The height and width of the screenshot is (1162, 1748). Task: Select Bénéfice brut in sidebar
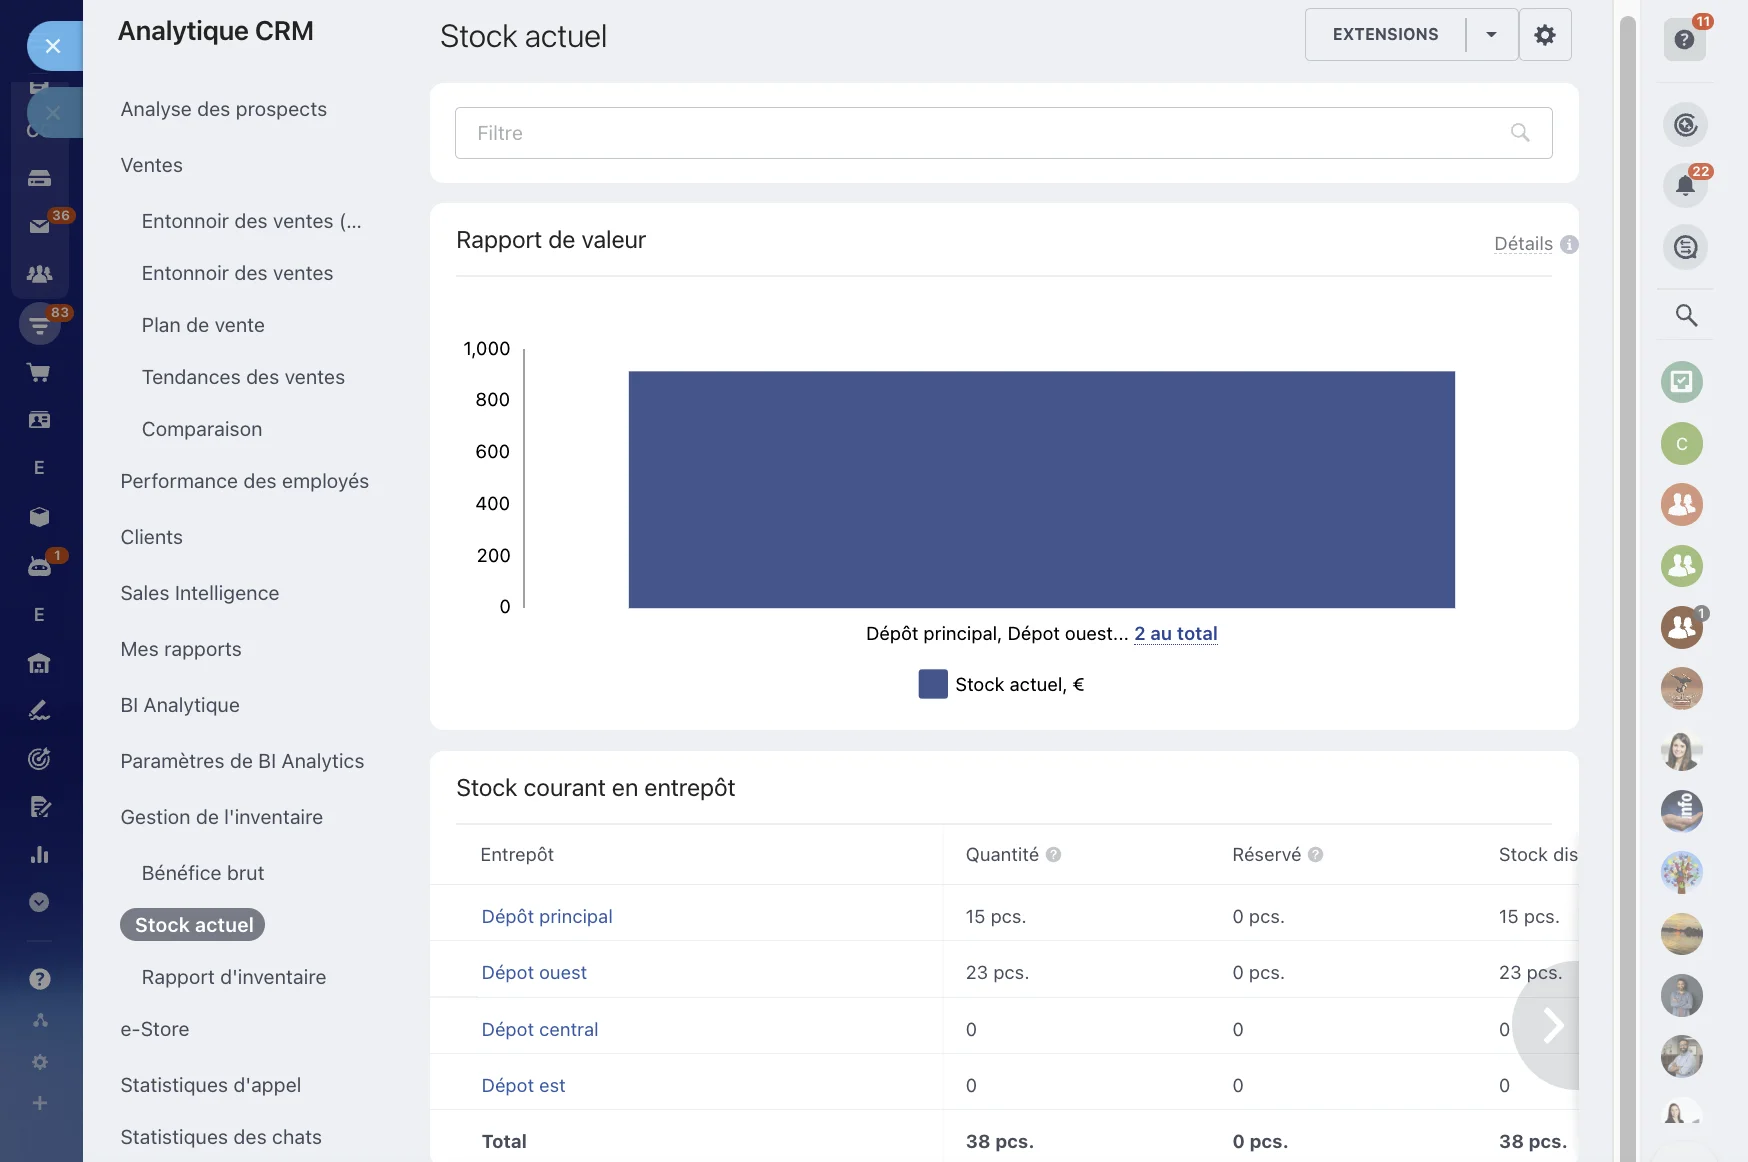point(203,873)
